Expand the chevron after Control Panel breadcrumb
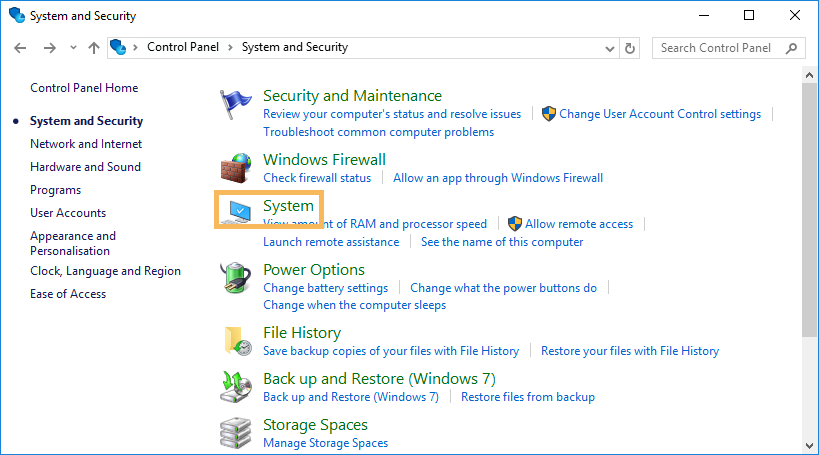The width and height of the screenshot is (819, 455). point(230,47)
